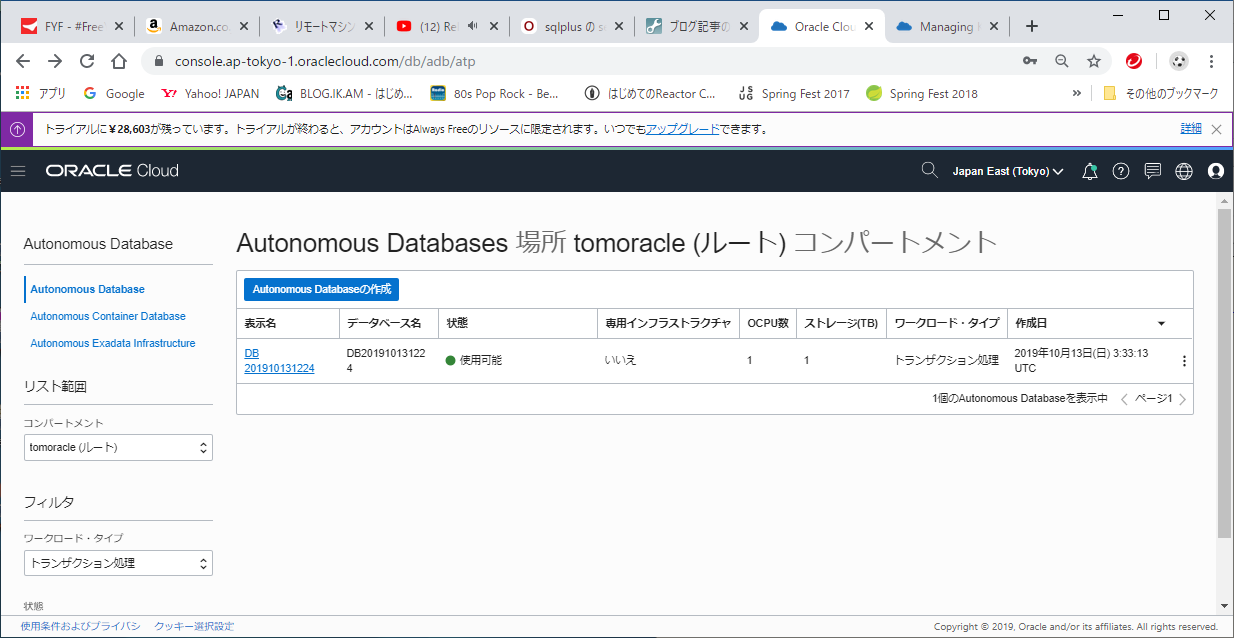Open the Japan East (Tokyo) region dropdown
The image size is (1234, 638).
[1008, 171]
